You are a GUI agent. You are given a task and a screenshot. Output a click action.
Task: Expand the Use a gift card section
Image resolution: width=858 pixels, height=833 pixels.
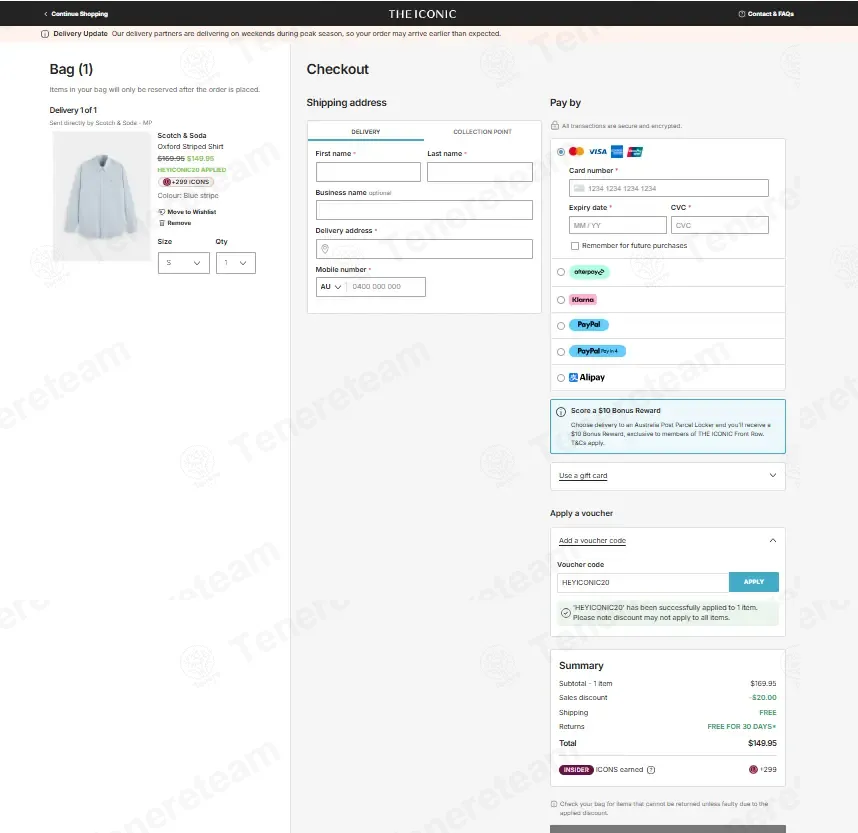coord(668,476)
